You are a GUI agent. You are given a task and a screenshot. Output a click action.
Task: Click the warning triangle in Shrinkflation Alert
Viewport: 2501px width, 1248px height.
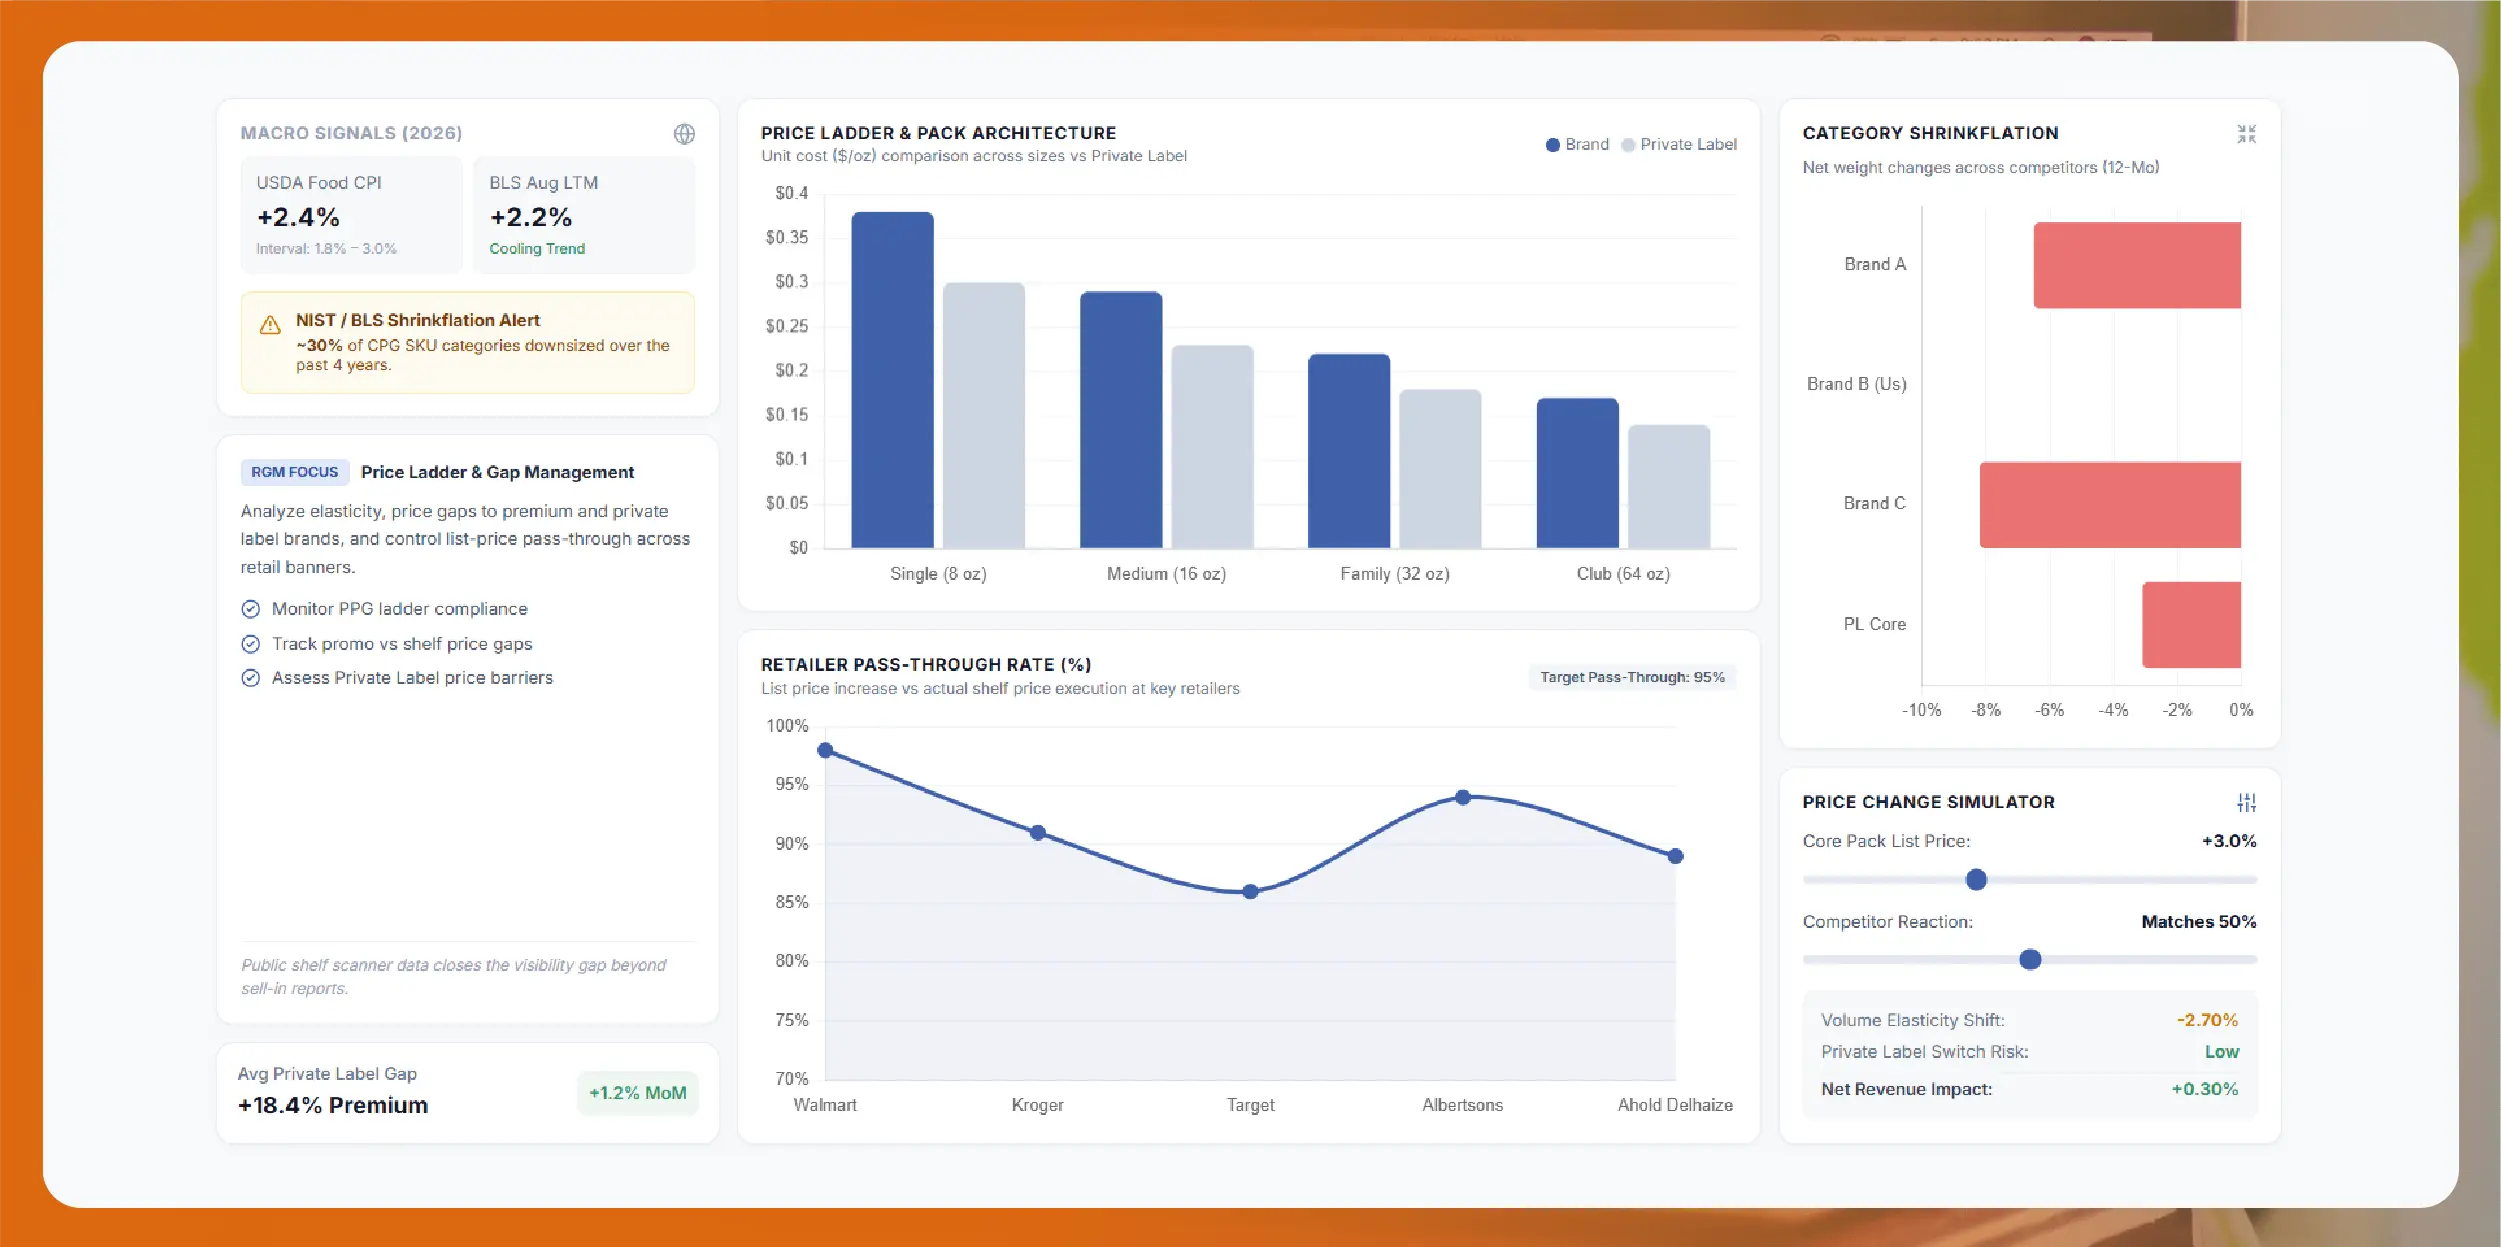pyautogui.click(x=270, y=325)
